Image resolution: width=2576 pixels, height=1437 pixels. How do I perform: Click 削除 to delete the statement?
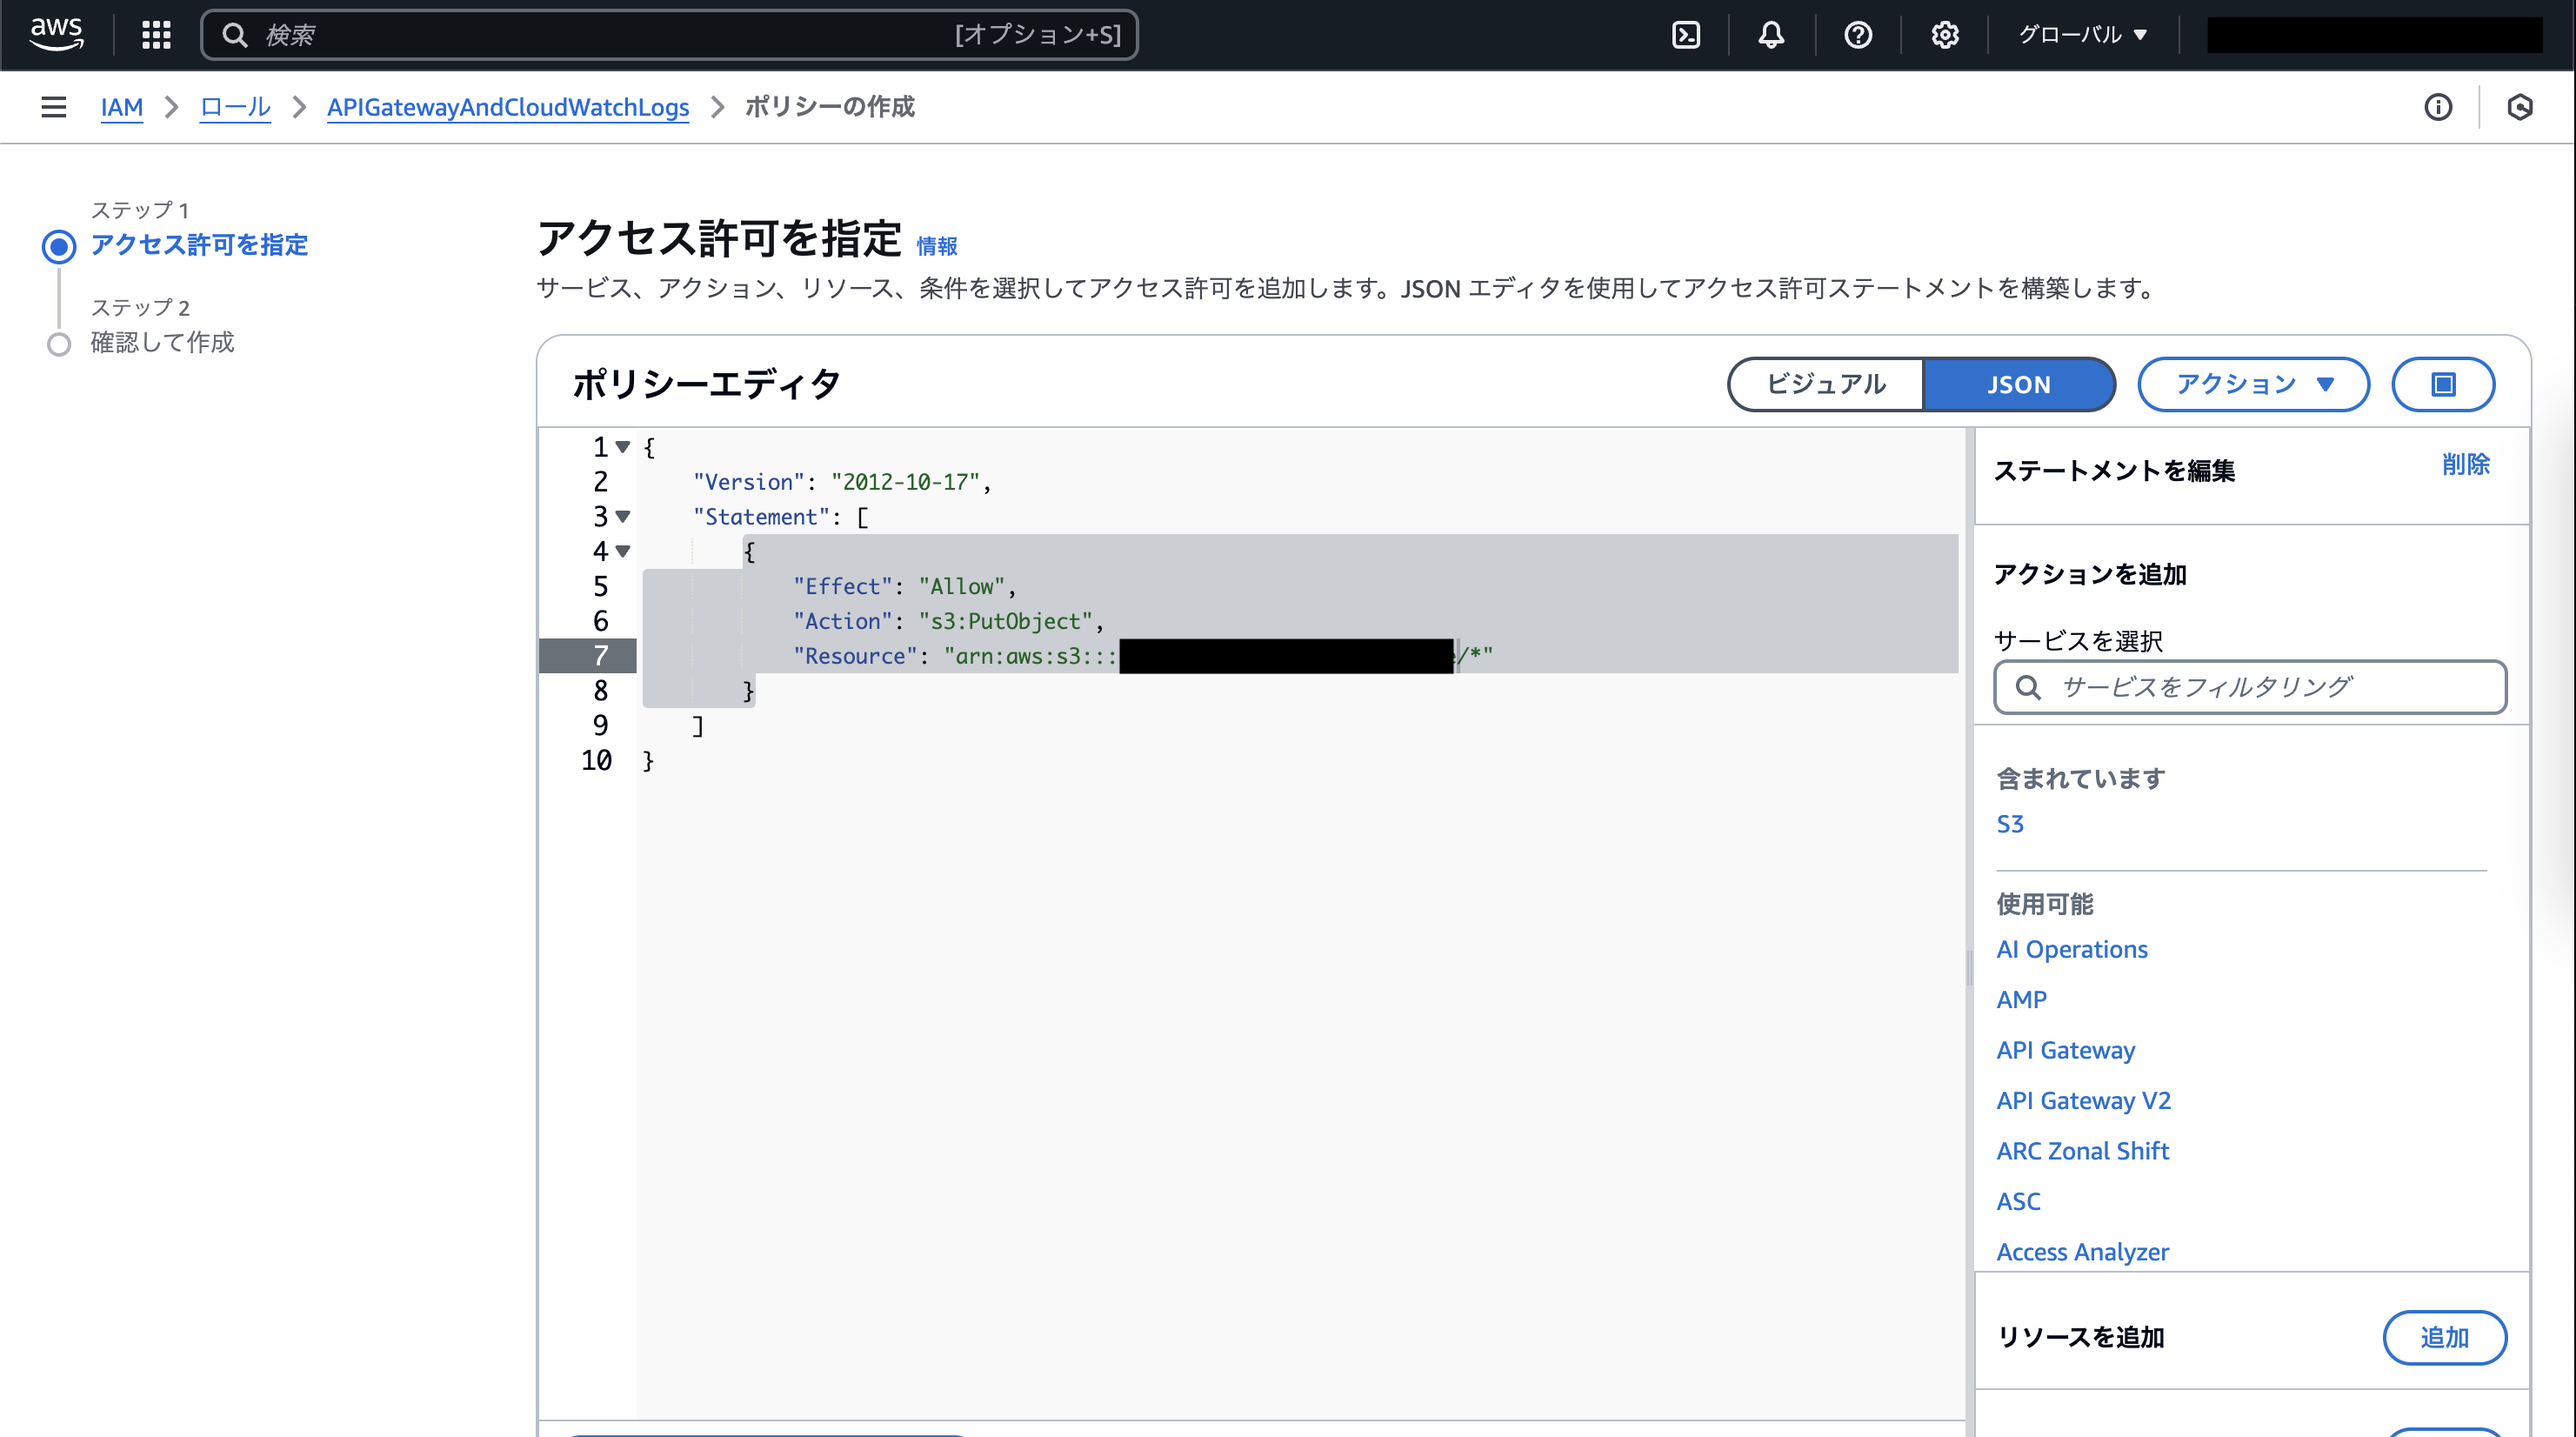coord(2466,464)
